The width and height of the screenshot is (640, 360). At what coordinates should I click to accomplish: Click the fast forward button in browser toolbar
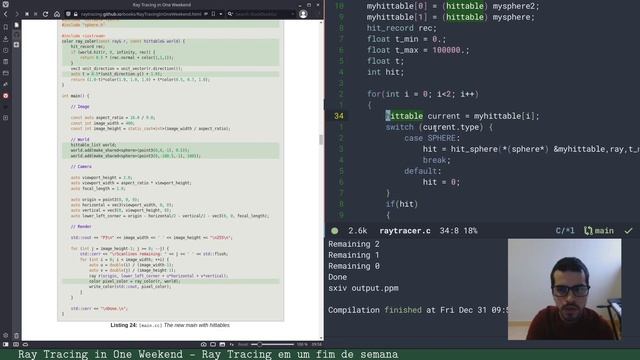click(x=36, y=14)
